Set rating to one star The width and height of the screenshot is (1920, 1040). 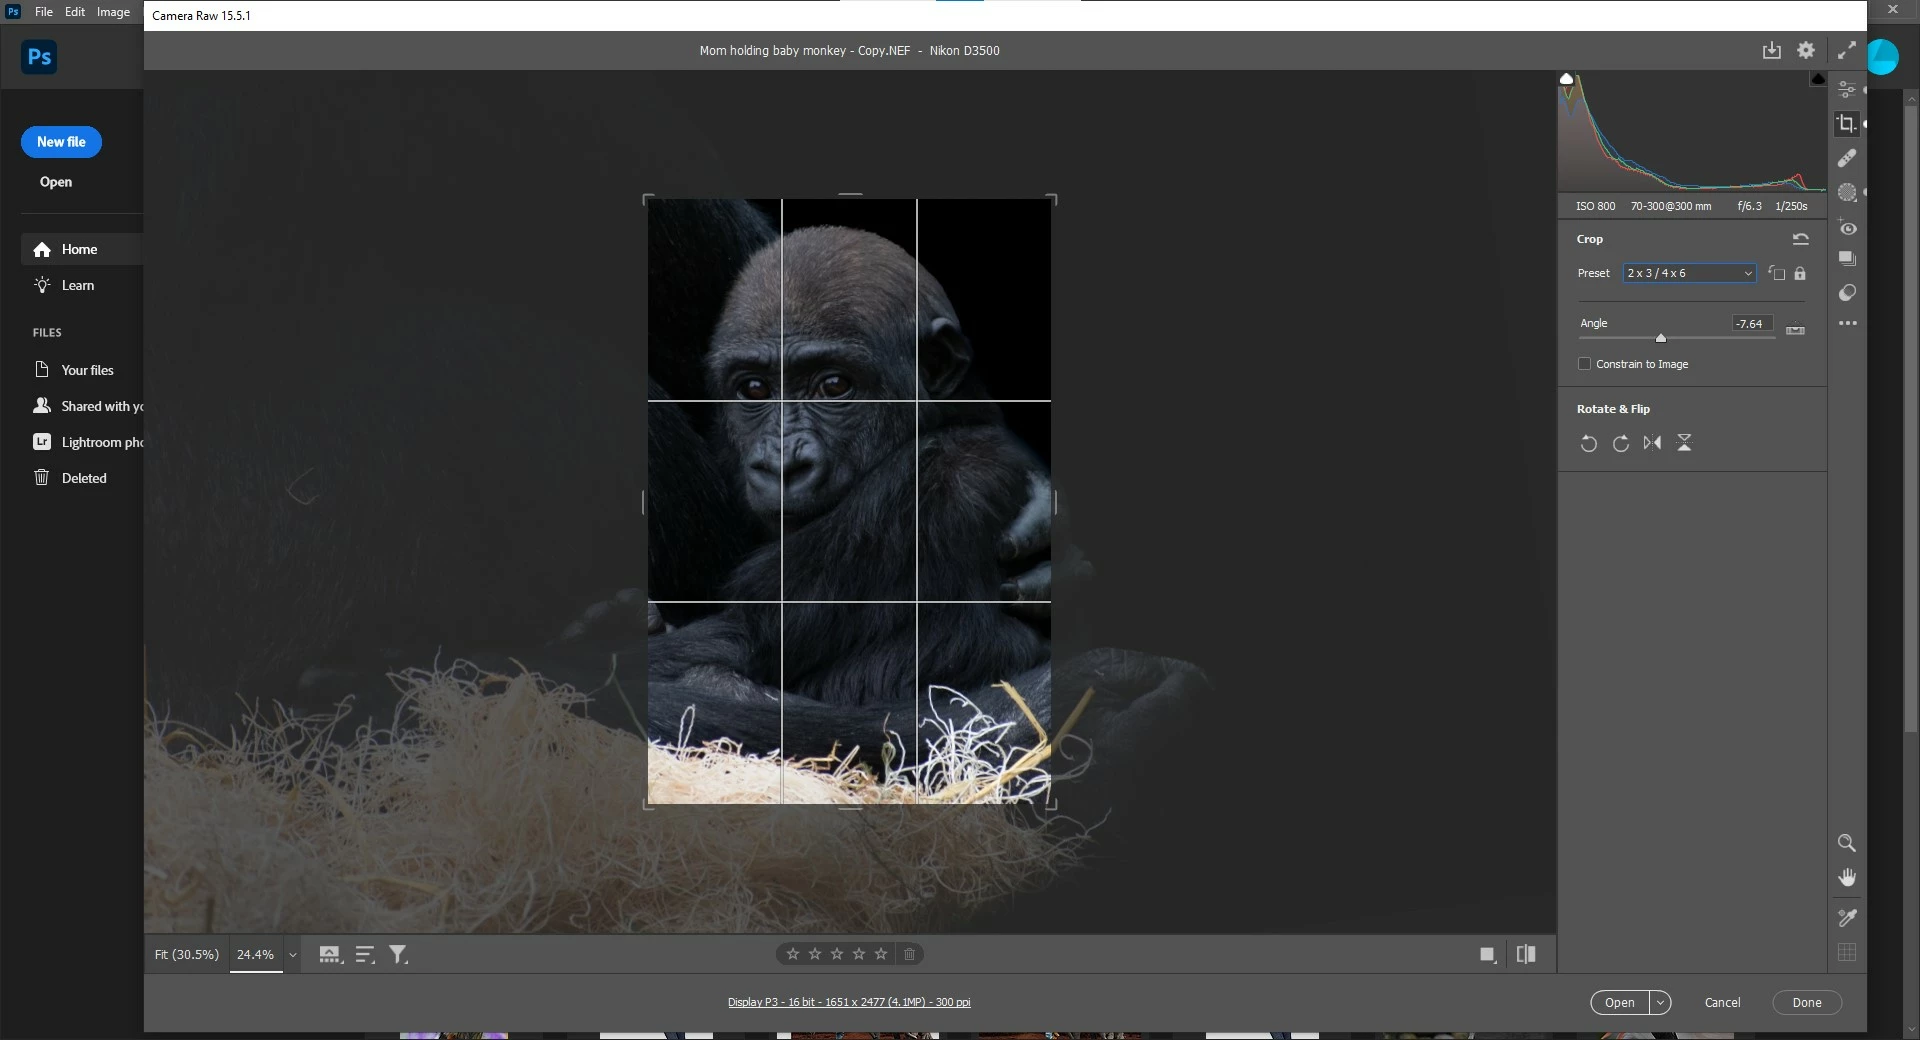point(793,954)
